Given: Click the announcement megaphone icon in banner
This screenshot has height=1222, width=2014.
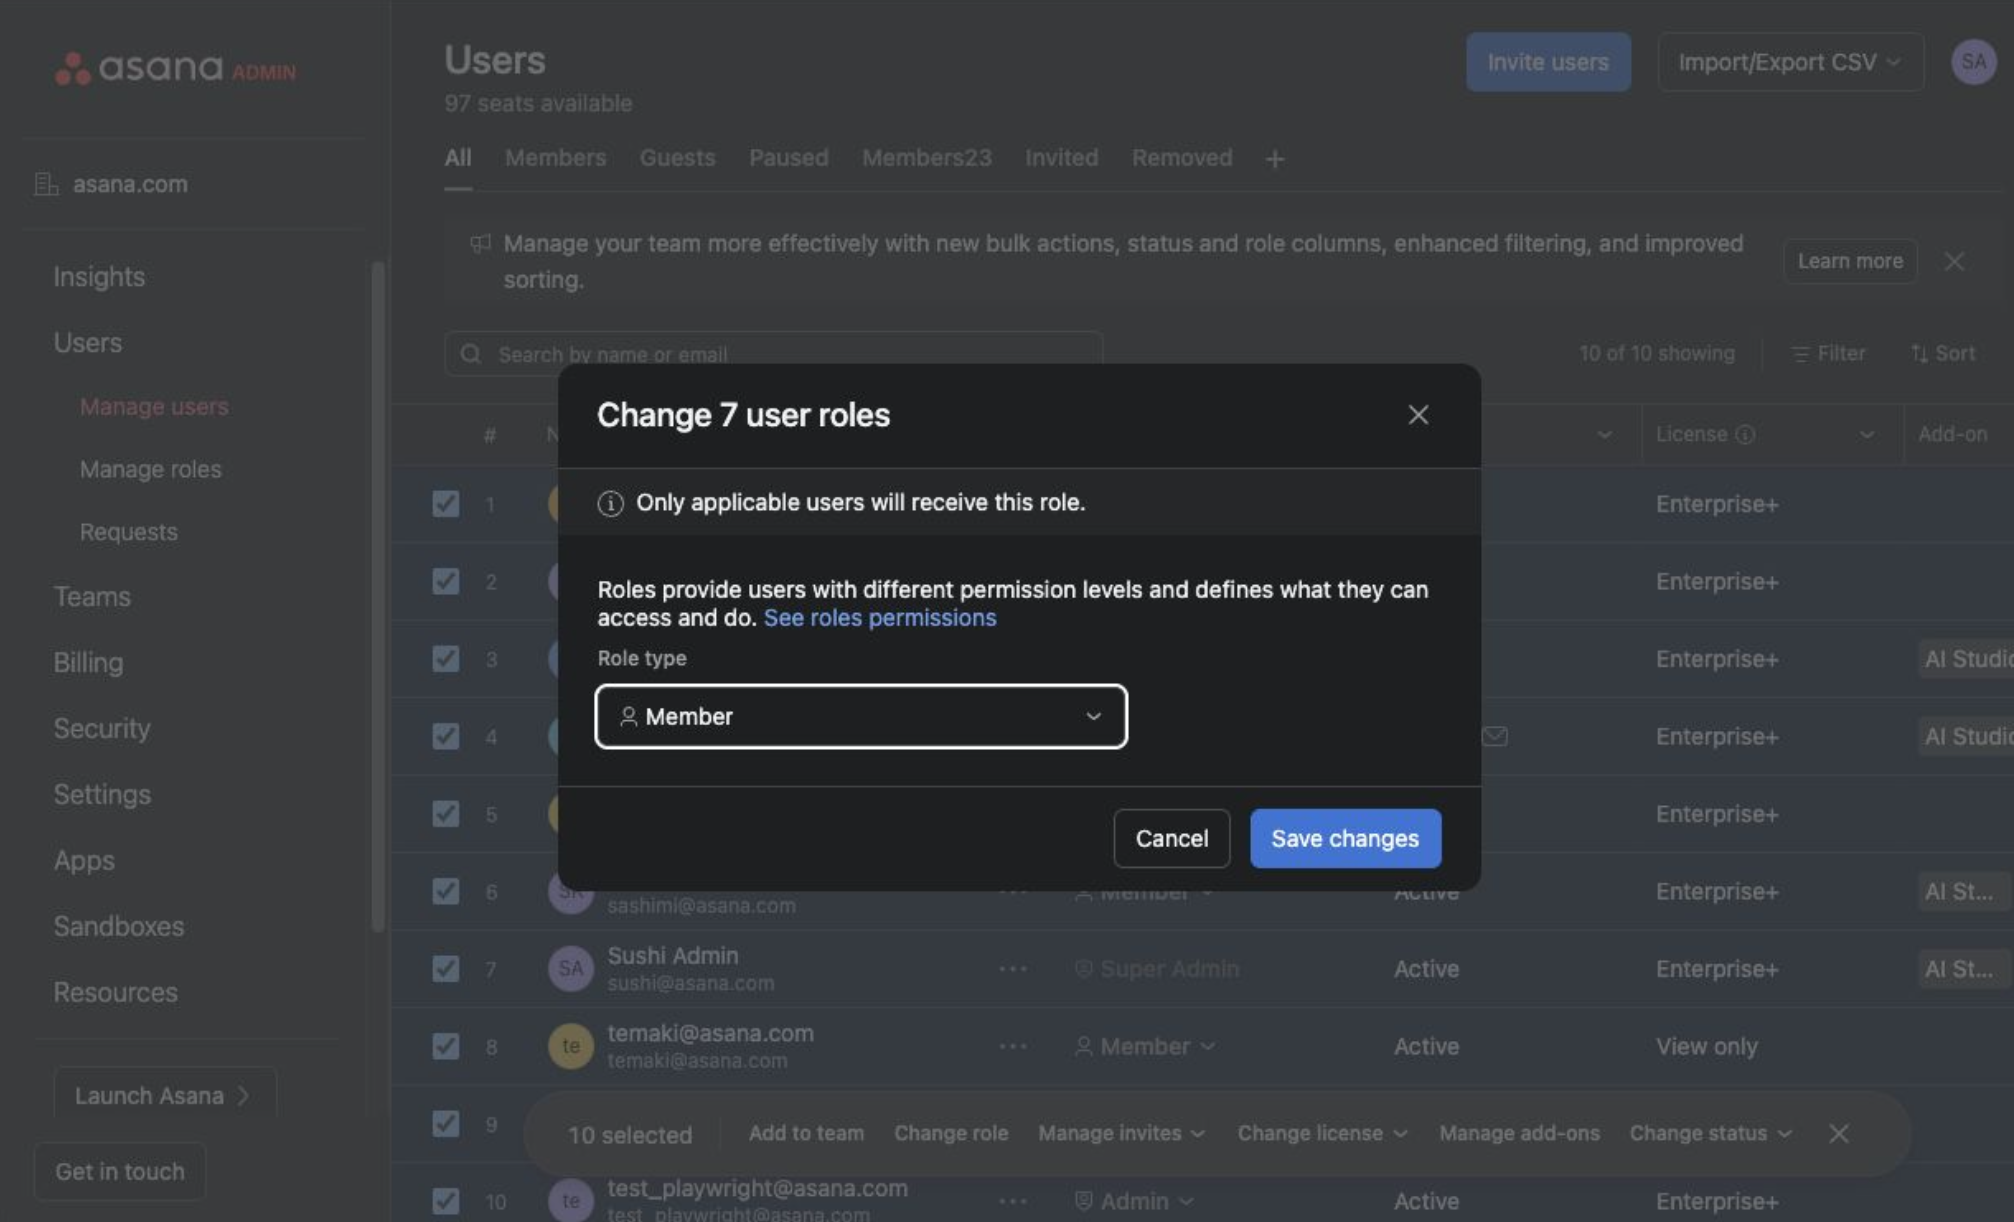Looking at the screenshot, I should click(480, 244).
